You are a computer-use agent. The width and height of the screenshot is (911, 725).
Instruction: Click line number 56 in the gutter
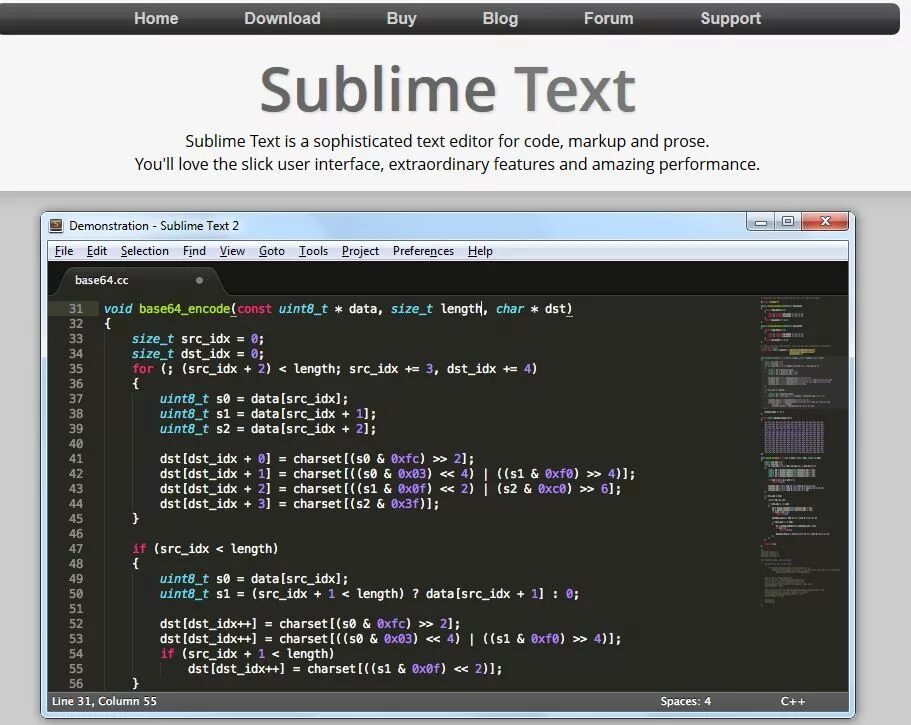click(76, 684)
